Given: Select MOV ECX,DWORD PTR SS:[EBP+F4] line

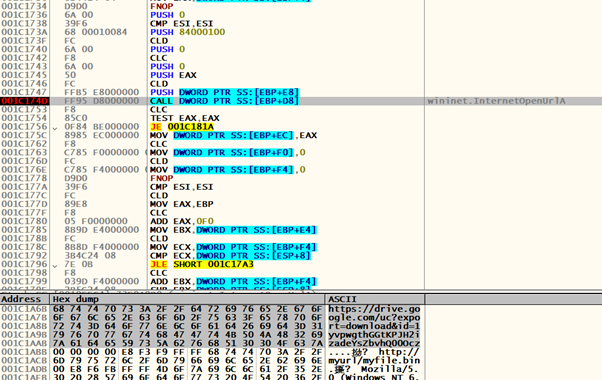Looking at the screenshot, I should (233, 247).
